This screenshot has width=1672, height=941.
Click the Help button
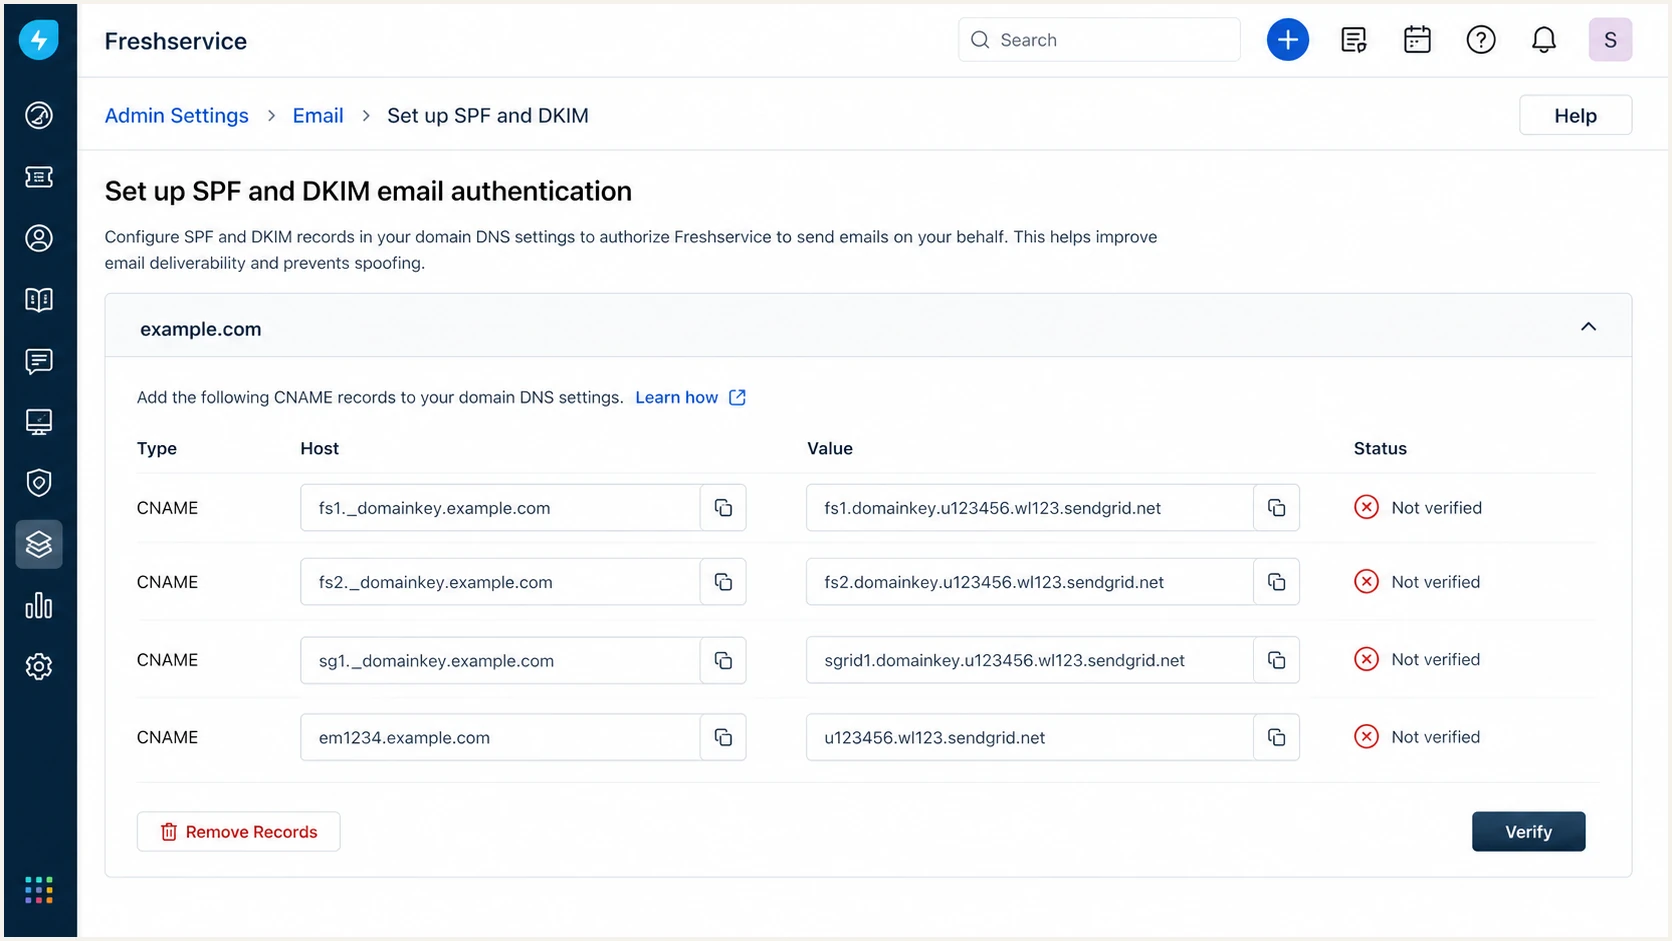click(1575, 115)
